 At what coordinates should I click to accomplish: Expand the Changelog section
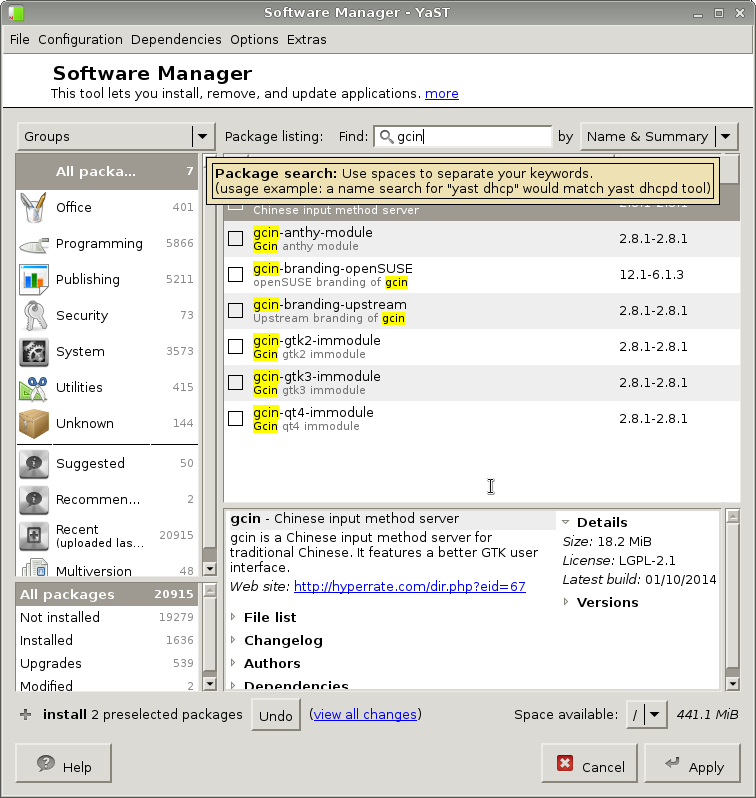[233, 640]
